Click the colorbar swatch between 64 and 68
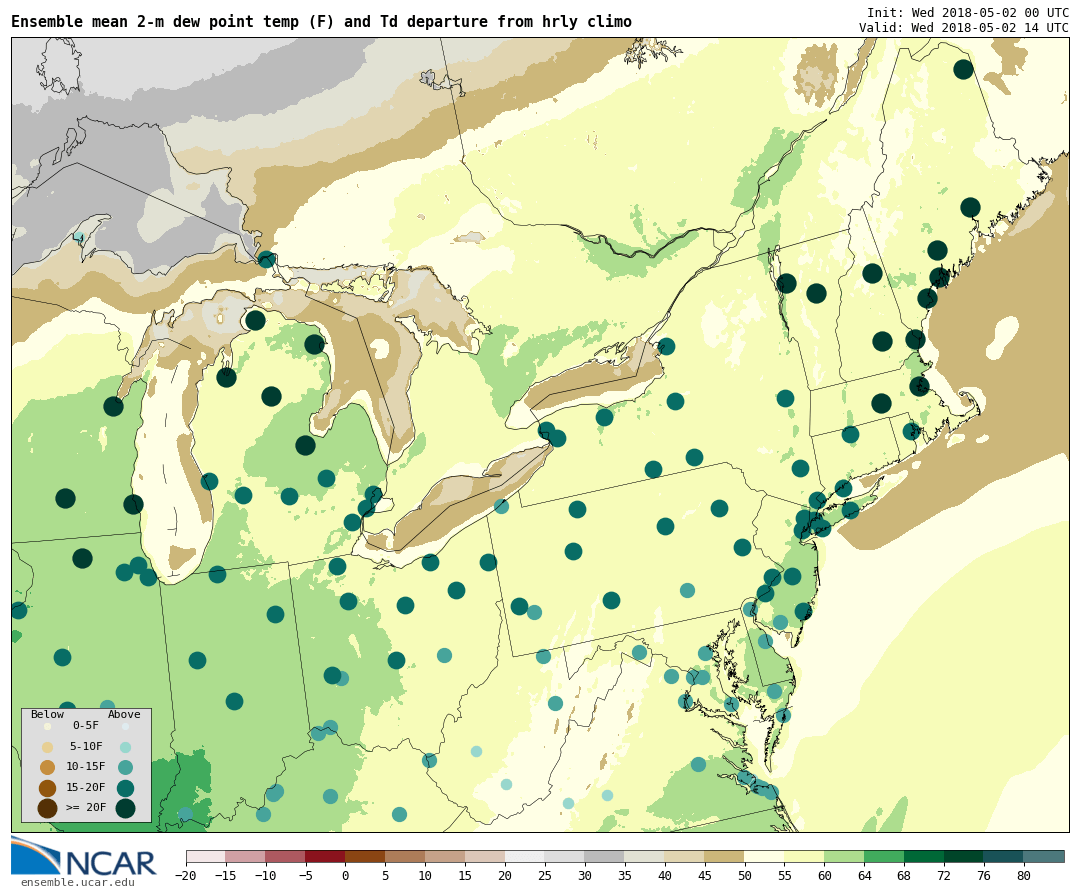1080x895 pixels. (x=884, y=856)
